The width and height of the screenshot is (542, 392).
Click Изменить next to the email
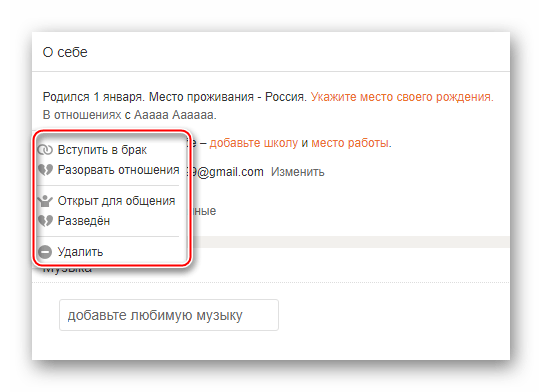298,172
